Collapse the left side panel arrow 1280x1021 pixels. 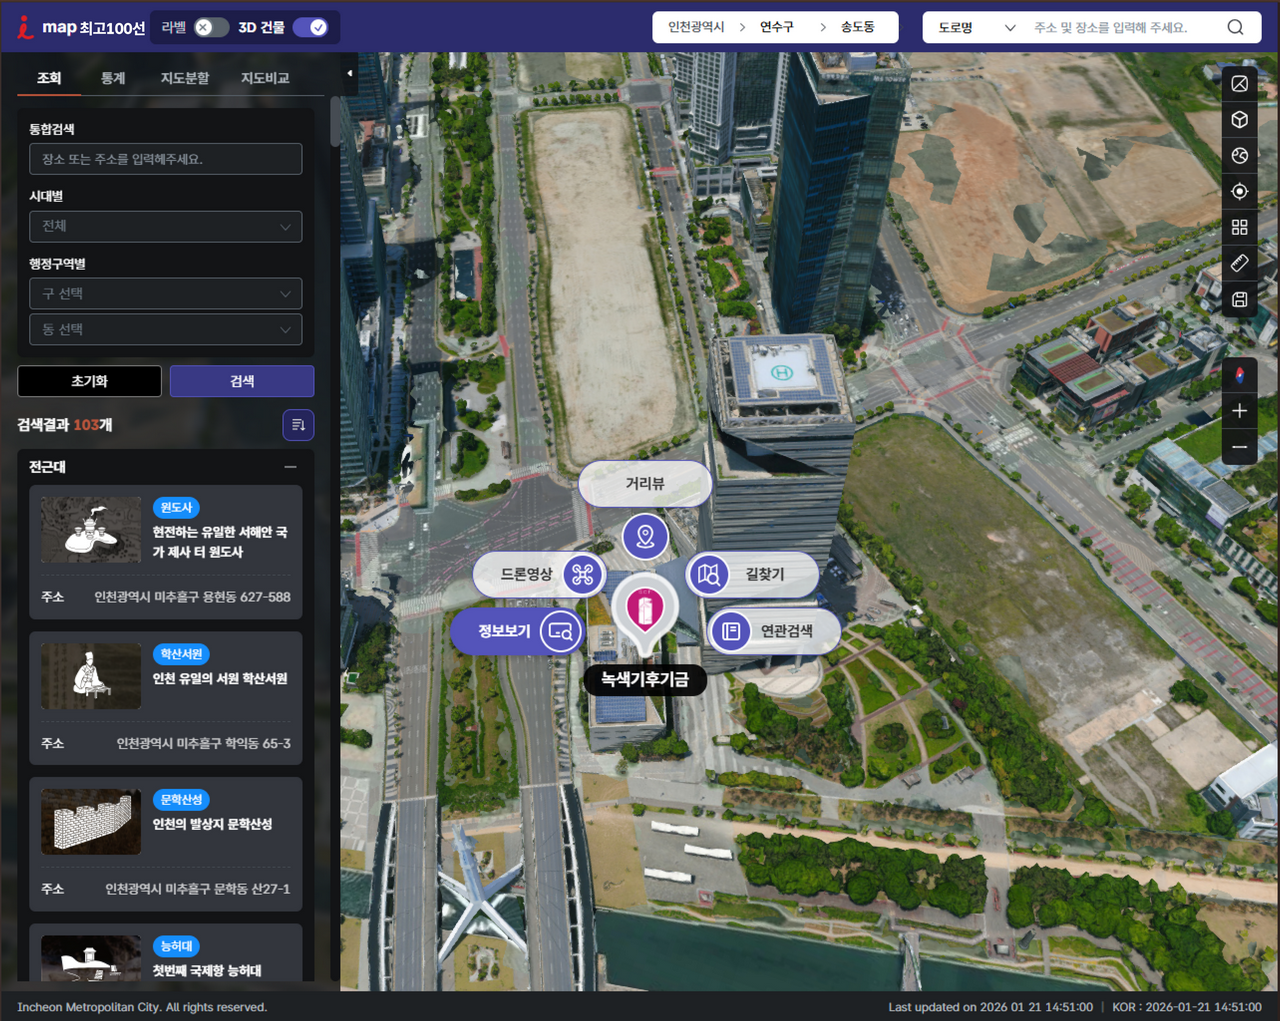(x=349, y=73)
